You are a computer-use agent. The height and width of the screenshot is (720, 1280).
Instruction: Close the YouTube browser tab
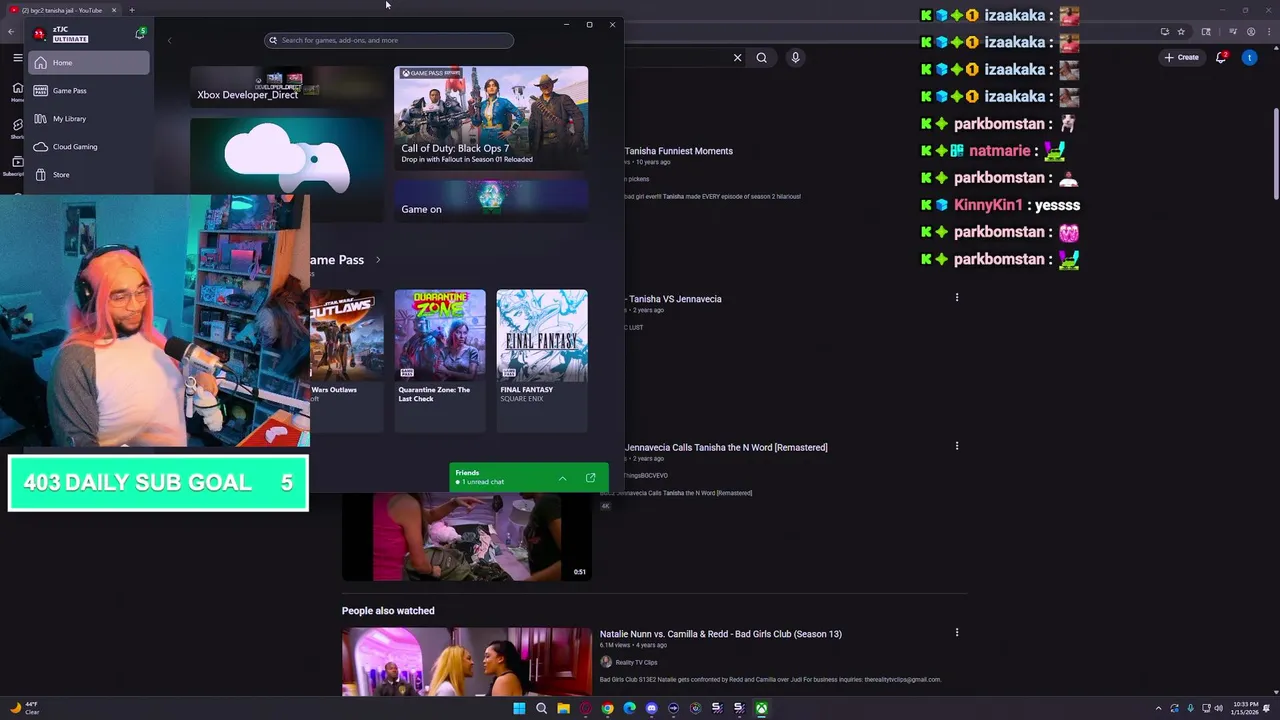pyautogui.click(x=114, y=10)
